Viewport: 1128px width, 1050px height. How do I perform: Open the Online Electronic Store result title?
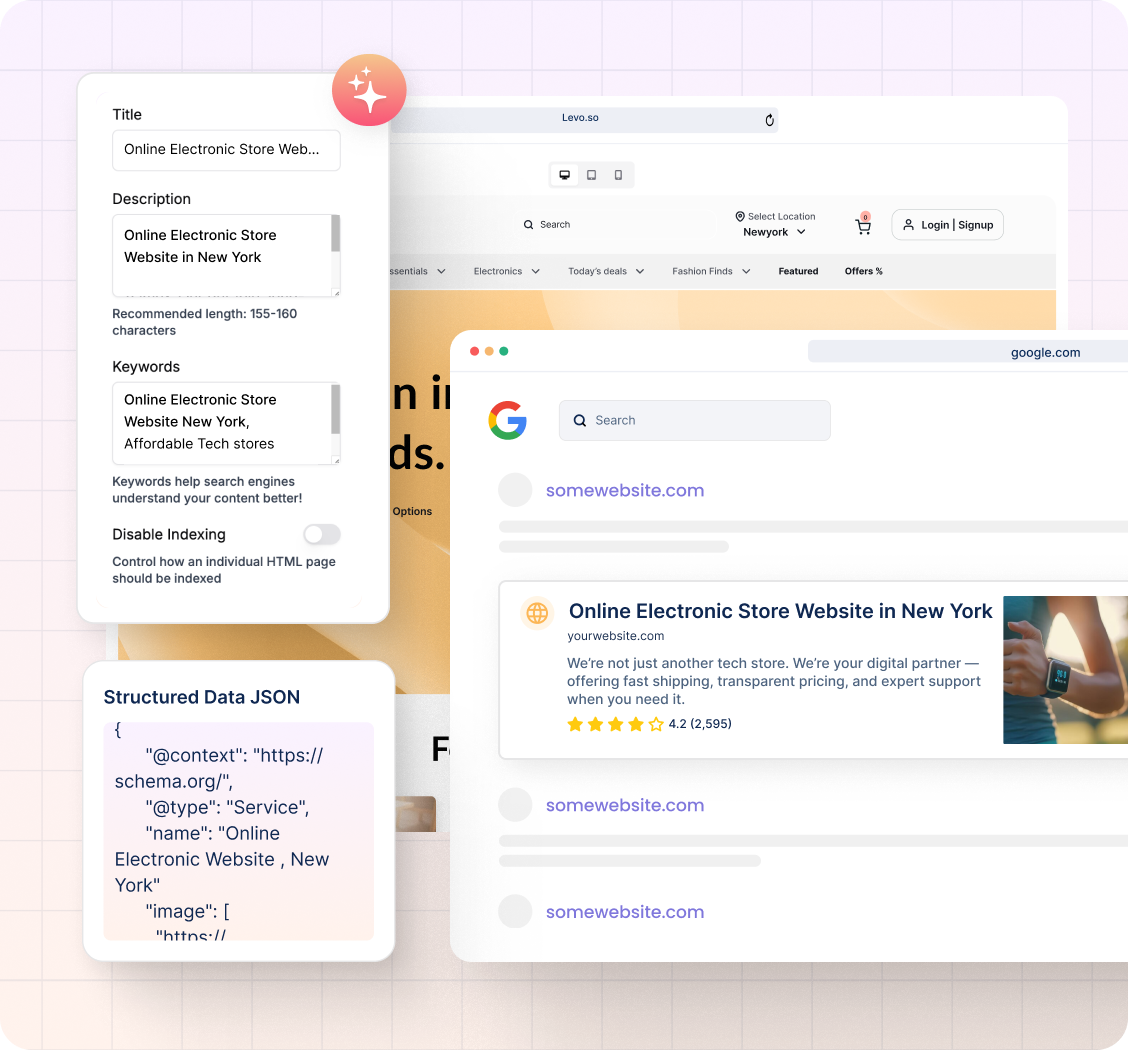point(780,611)
